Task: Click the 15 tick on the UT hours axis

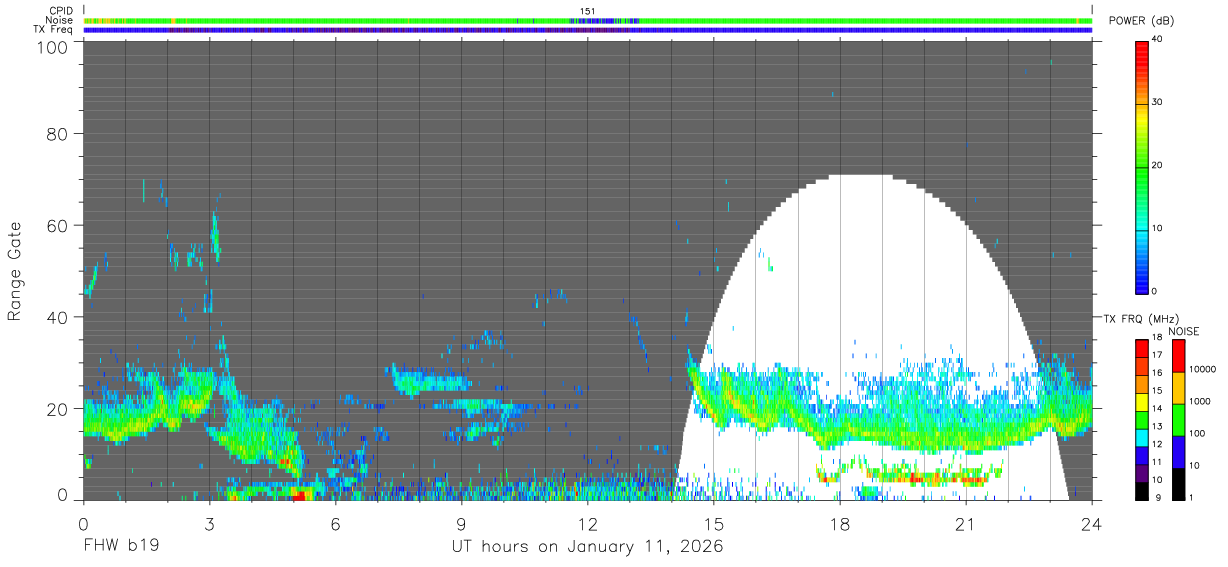Action: click(714, 524)
